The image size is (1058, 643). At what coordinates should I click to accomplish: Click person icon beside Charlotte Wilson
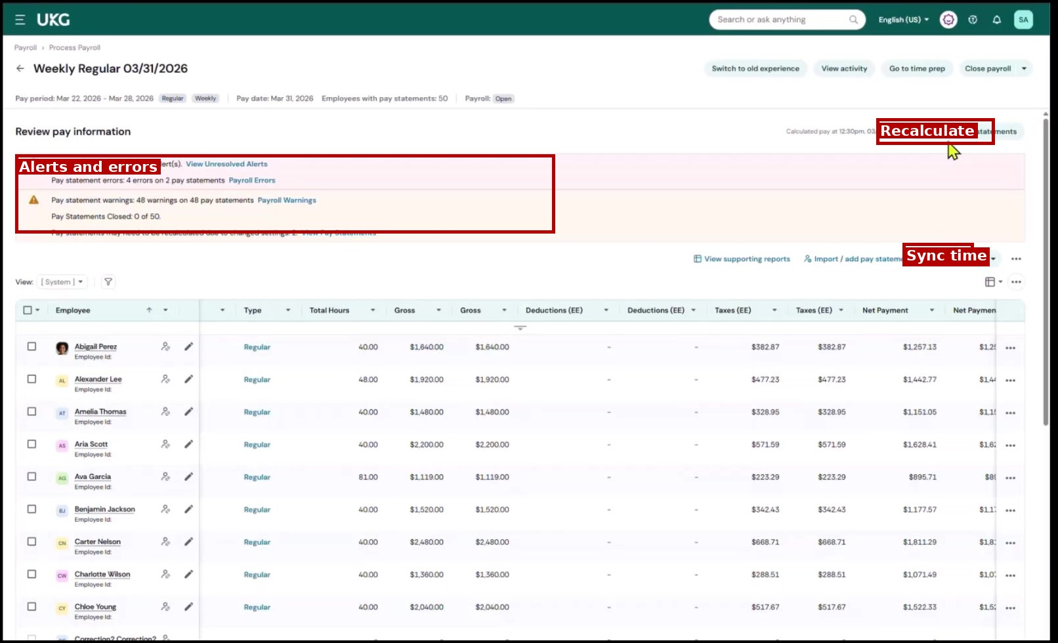pos(165,574)
